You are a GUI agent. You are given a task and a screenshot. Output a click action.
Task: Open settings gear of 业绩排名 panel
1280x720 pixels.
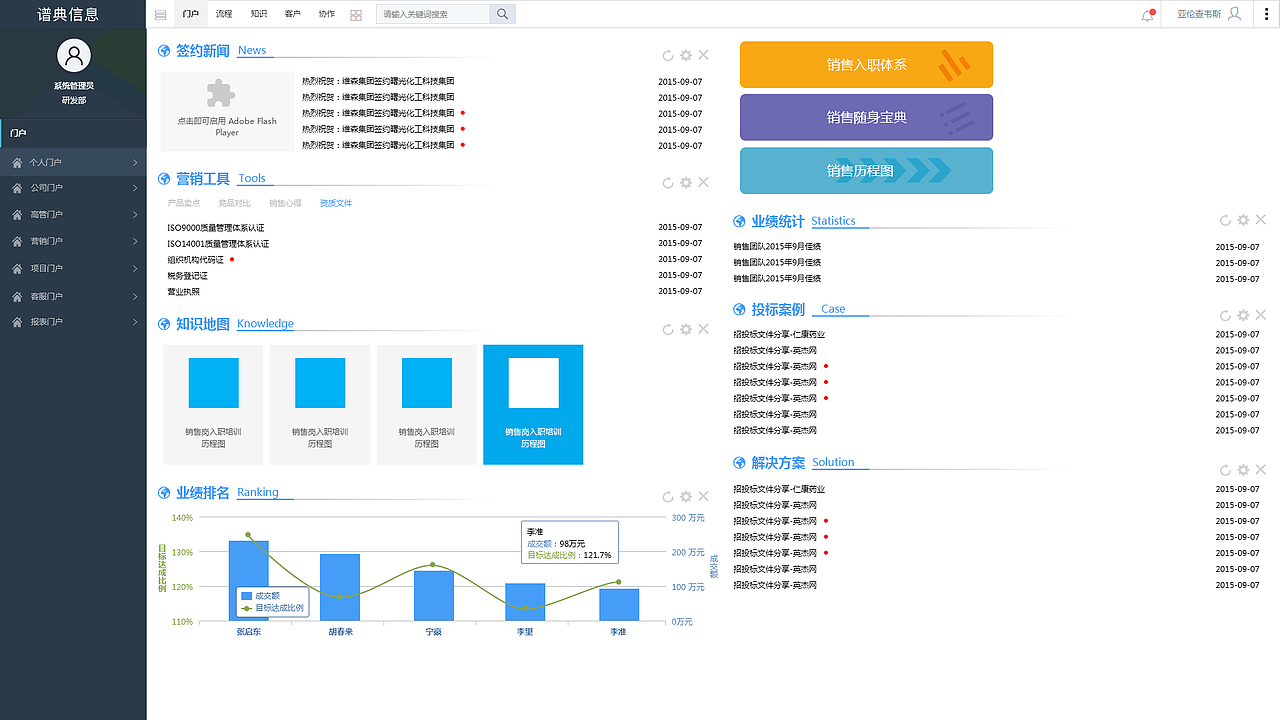click(686, 497)
